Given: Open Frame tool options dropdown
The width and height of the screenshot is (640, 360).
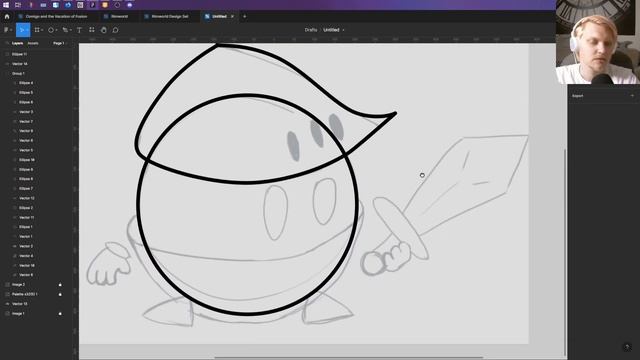Looking at the screenshot, I should (x=42, y=30).
